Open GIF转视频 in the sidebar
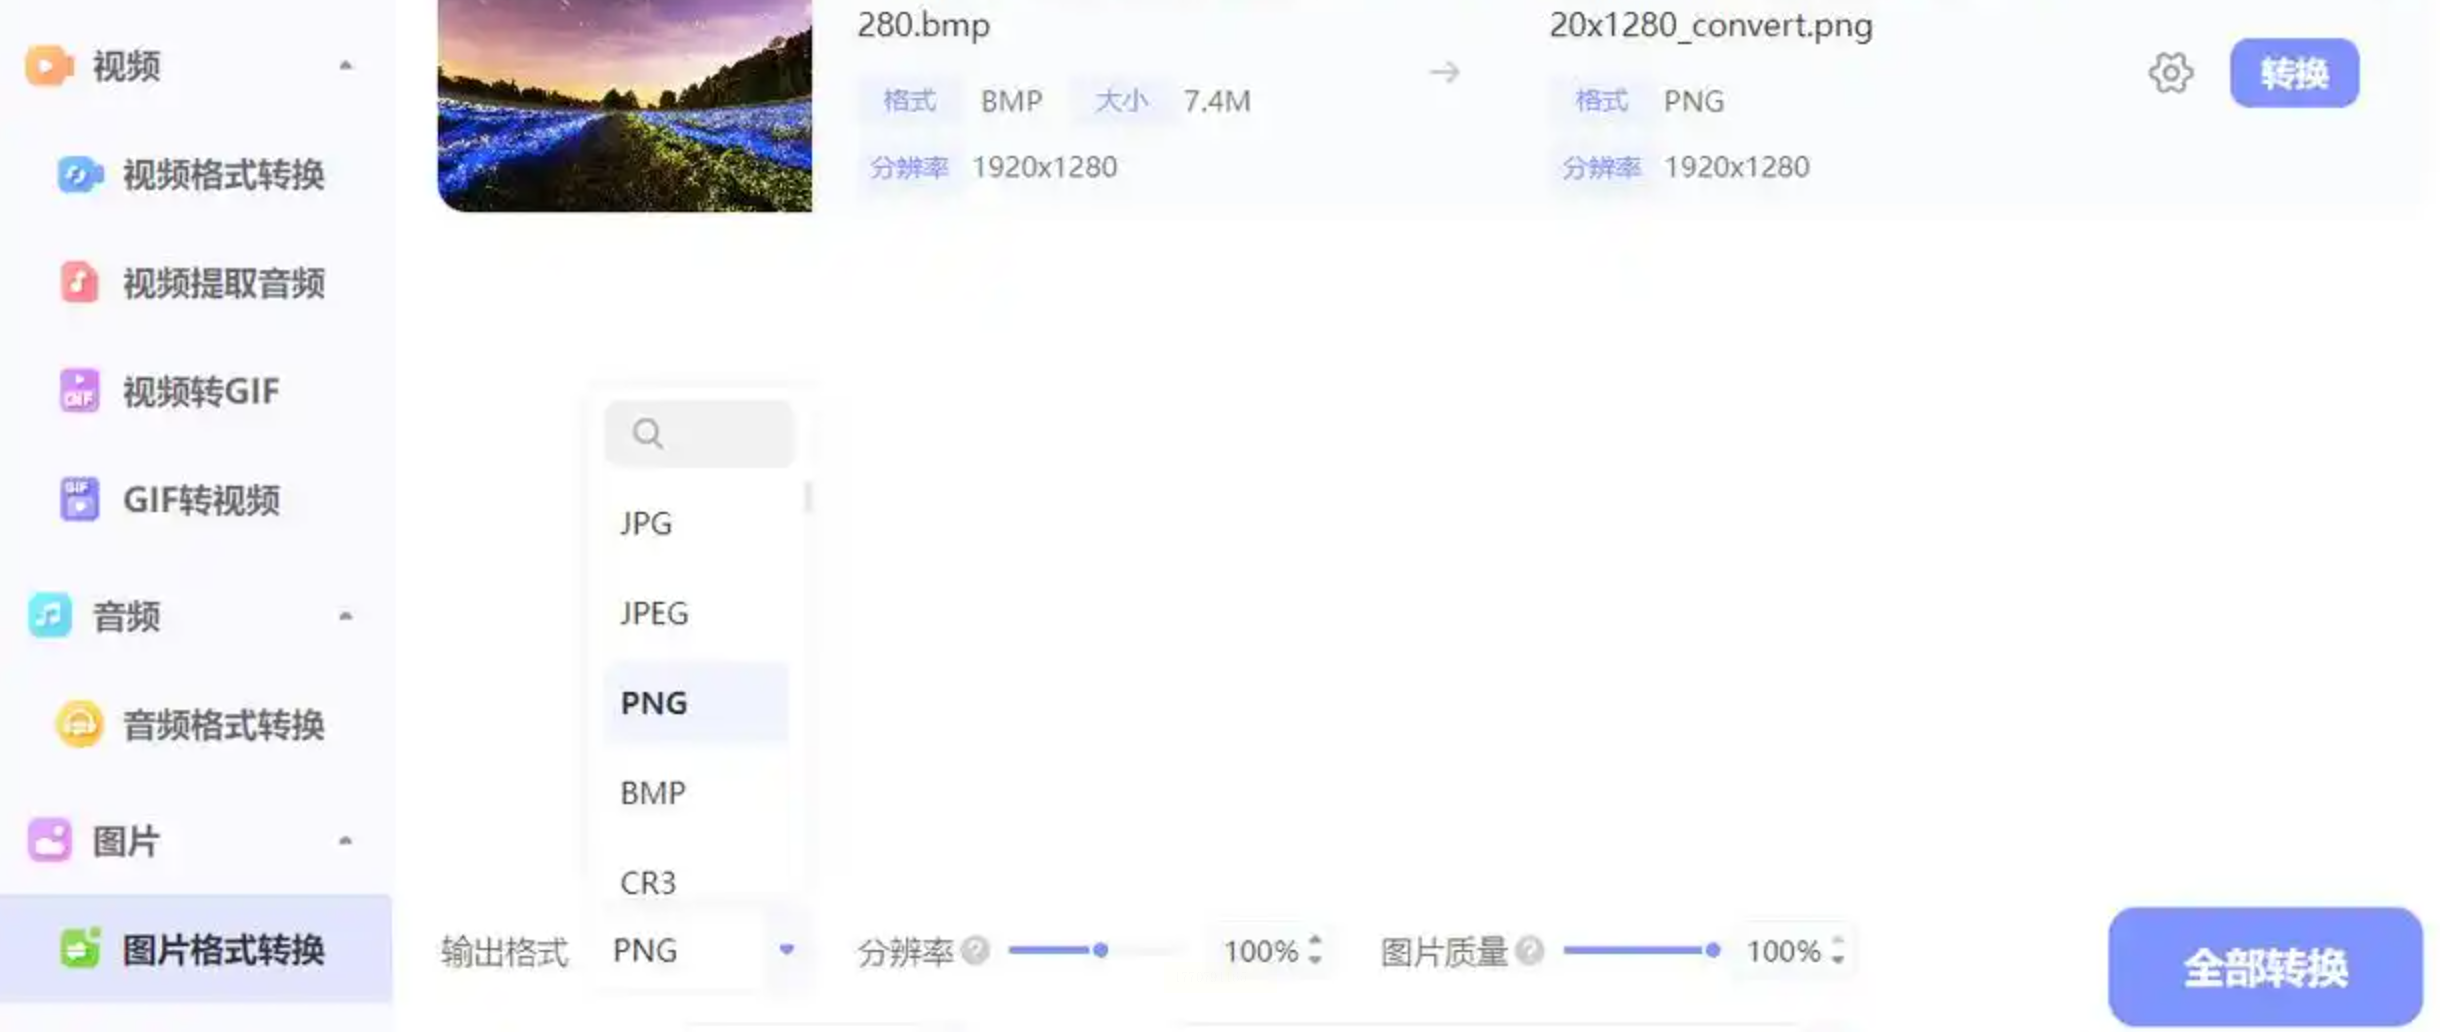The height and width of the screenshot is (1032, 2440). click(194, 499)
